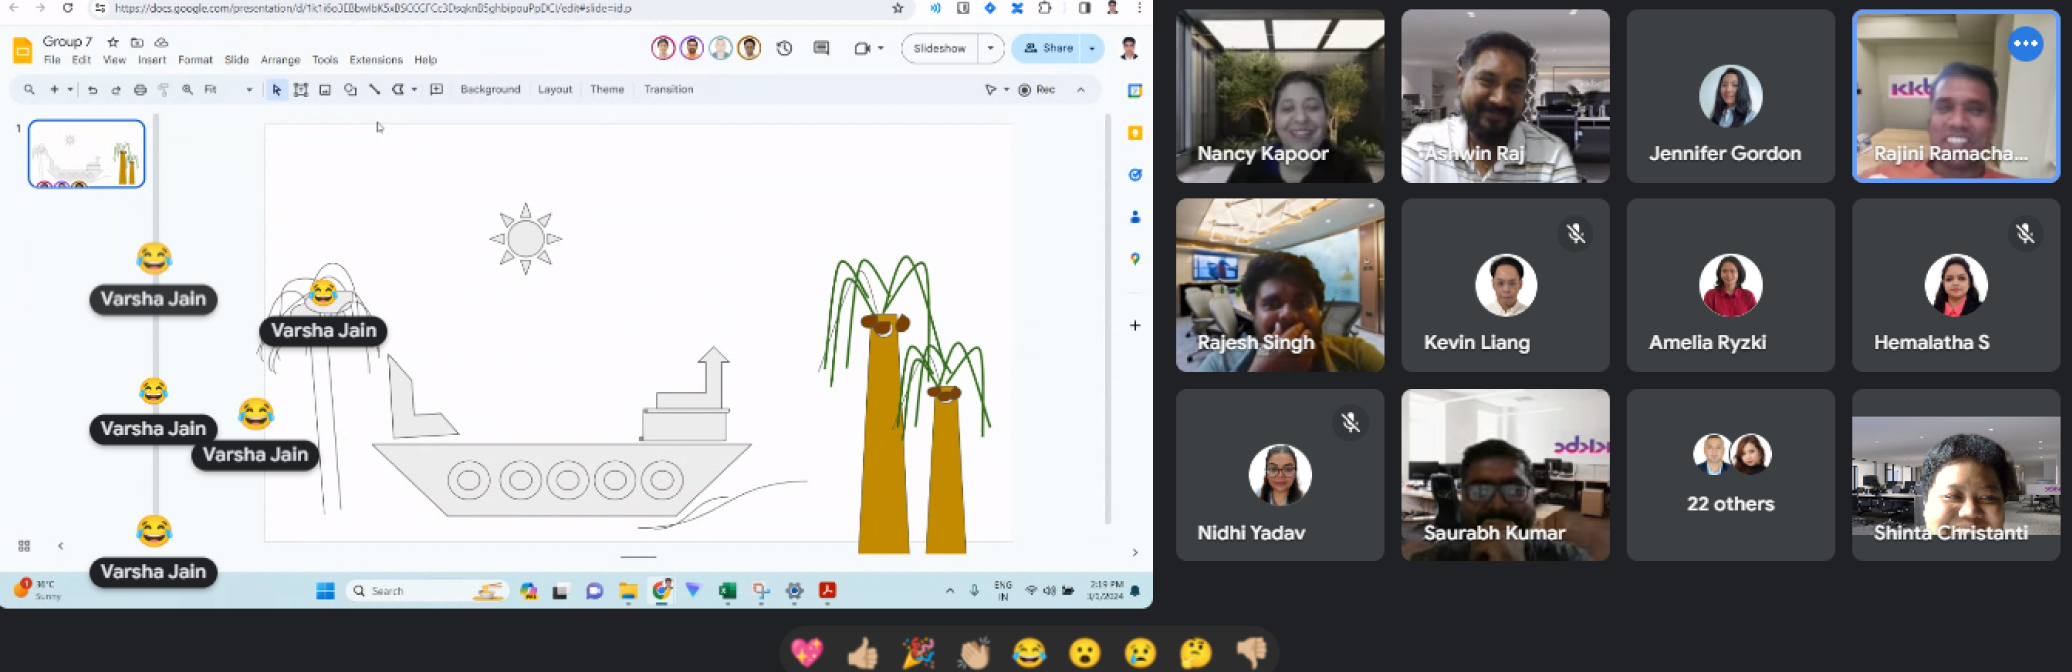Open the Insert menu
Image resolution: width=2072 pixels, height=672 pixels.
tap(152, 60)
